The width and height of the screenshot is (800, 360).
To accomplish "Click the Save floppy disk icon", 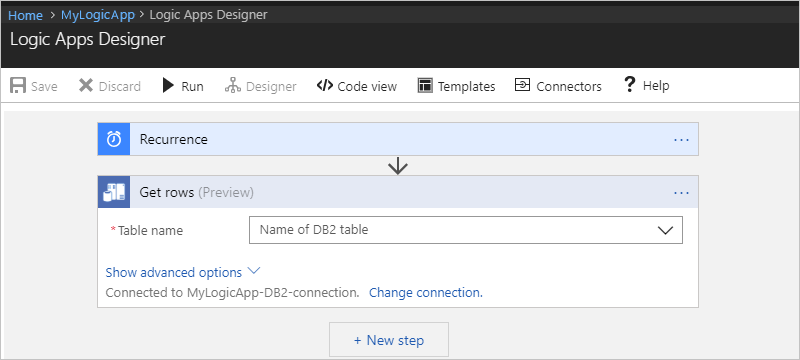I will [18, 86].
